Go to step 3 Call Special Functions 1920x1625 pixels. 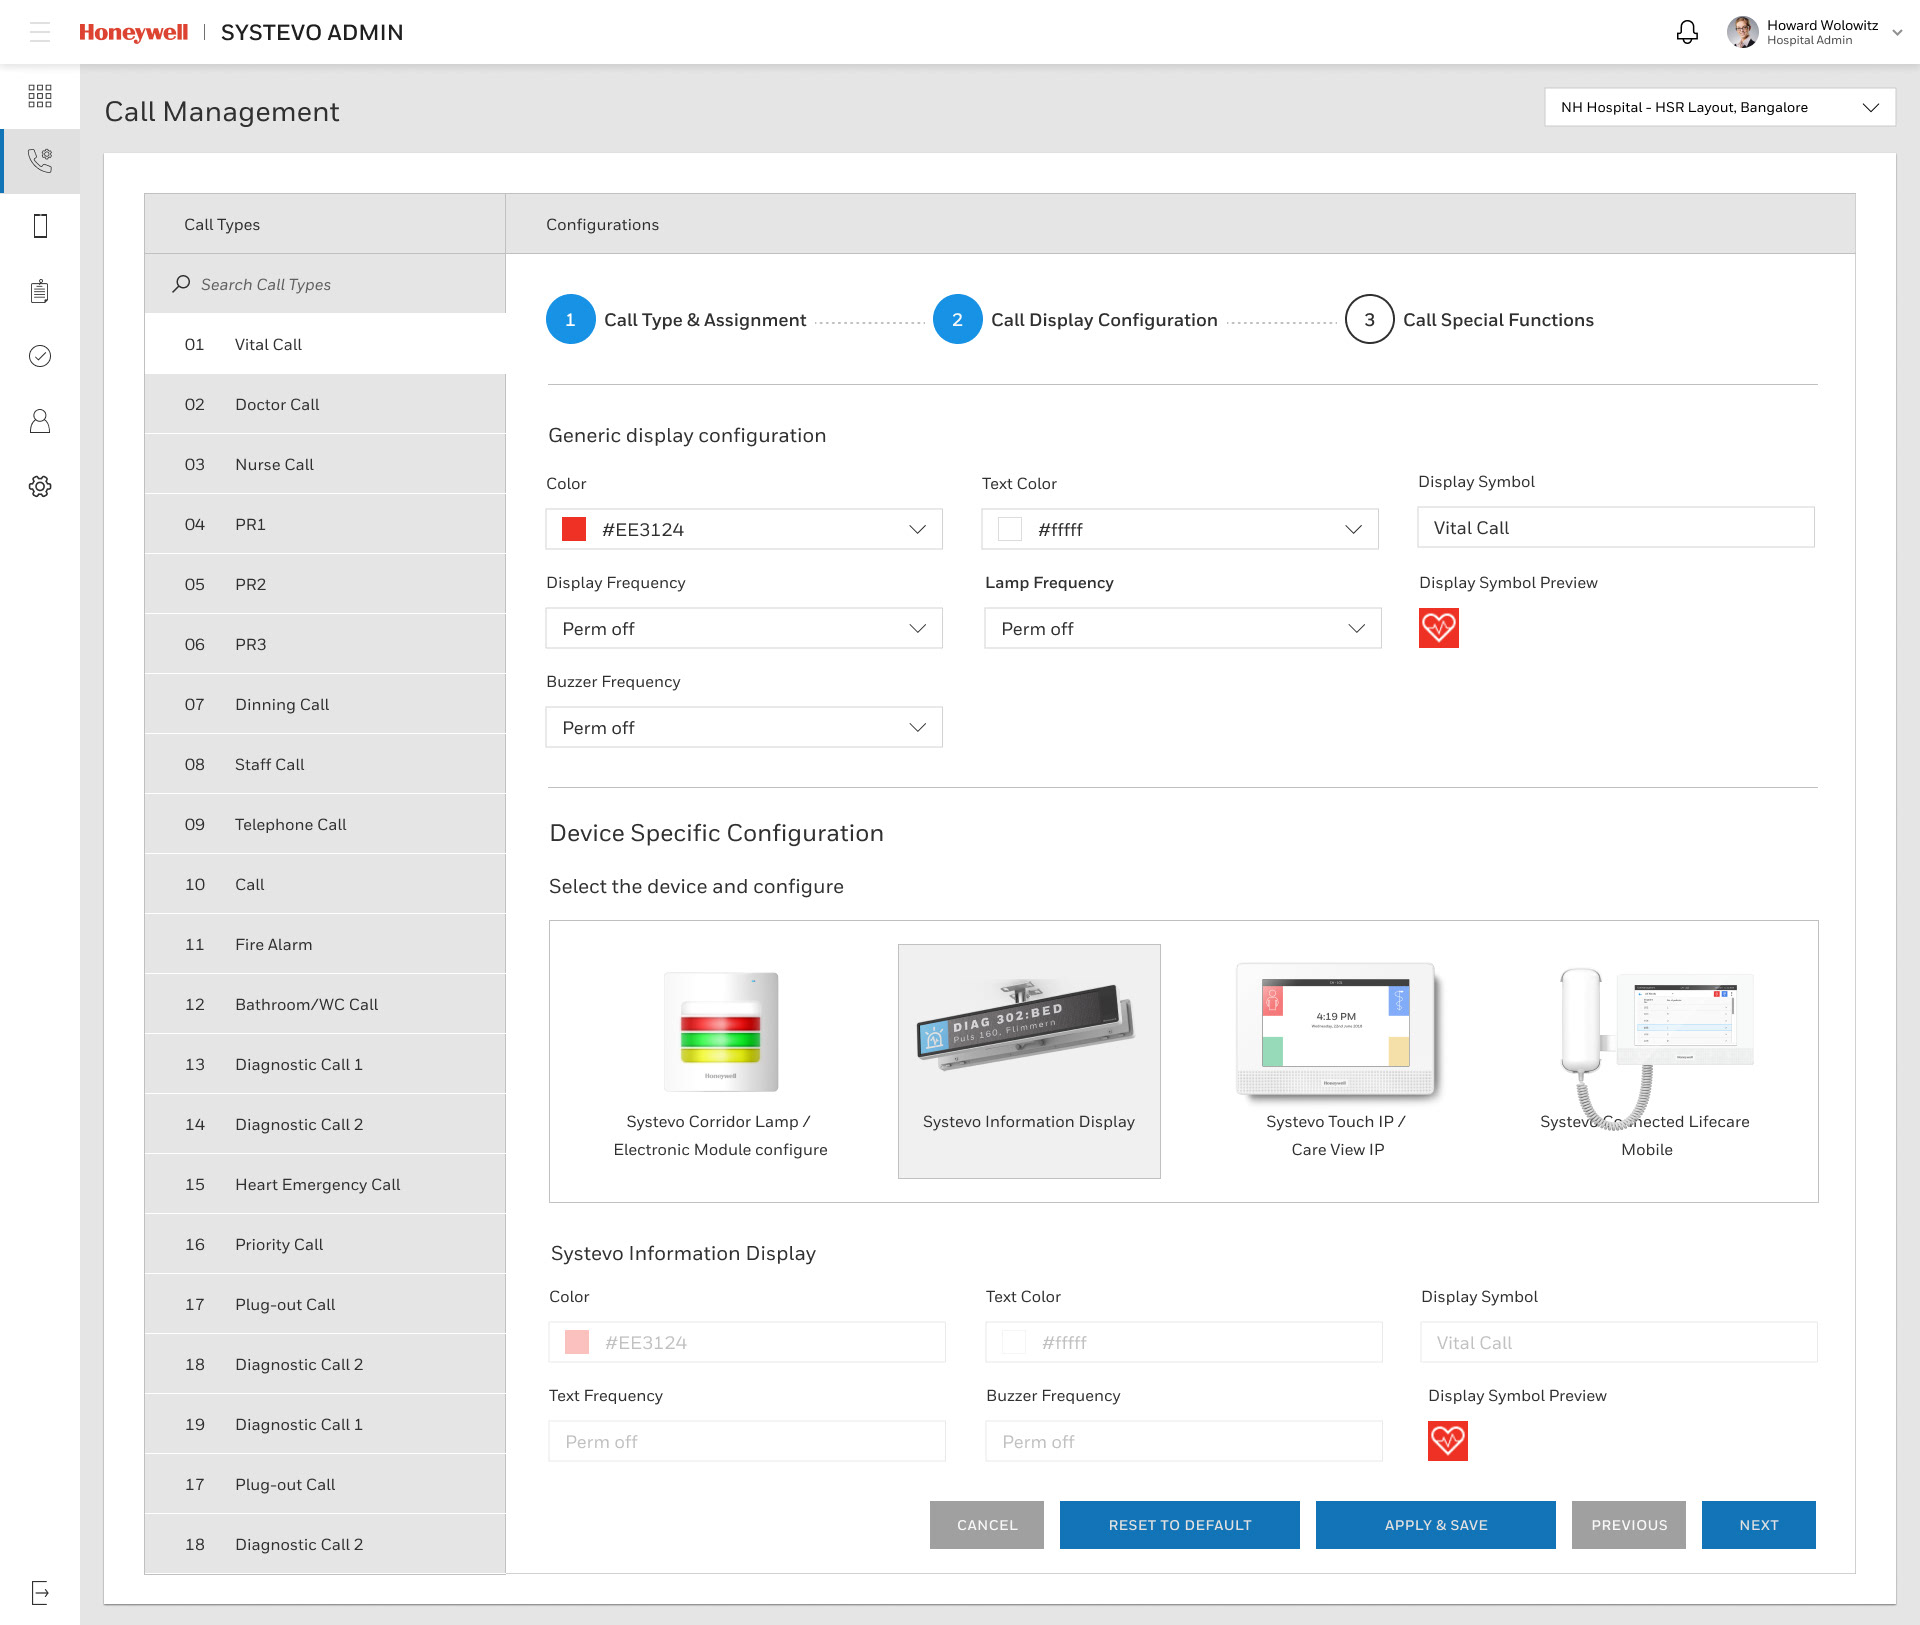(x=1369, y=319)
